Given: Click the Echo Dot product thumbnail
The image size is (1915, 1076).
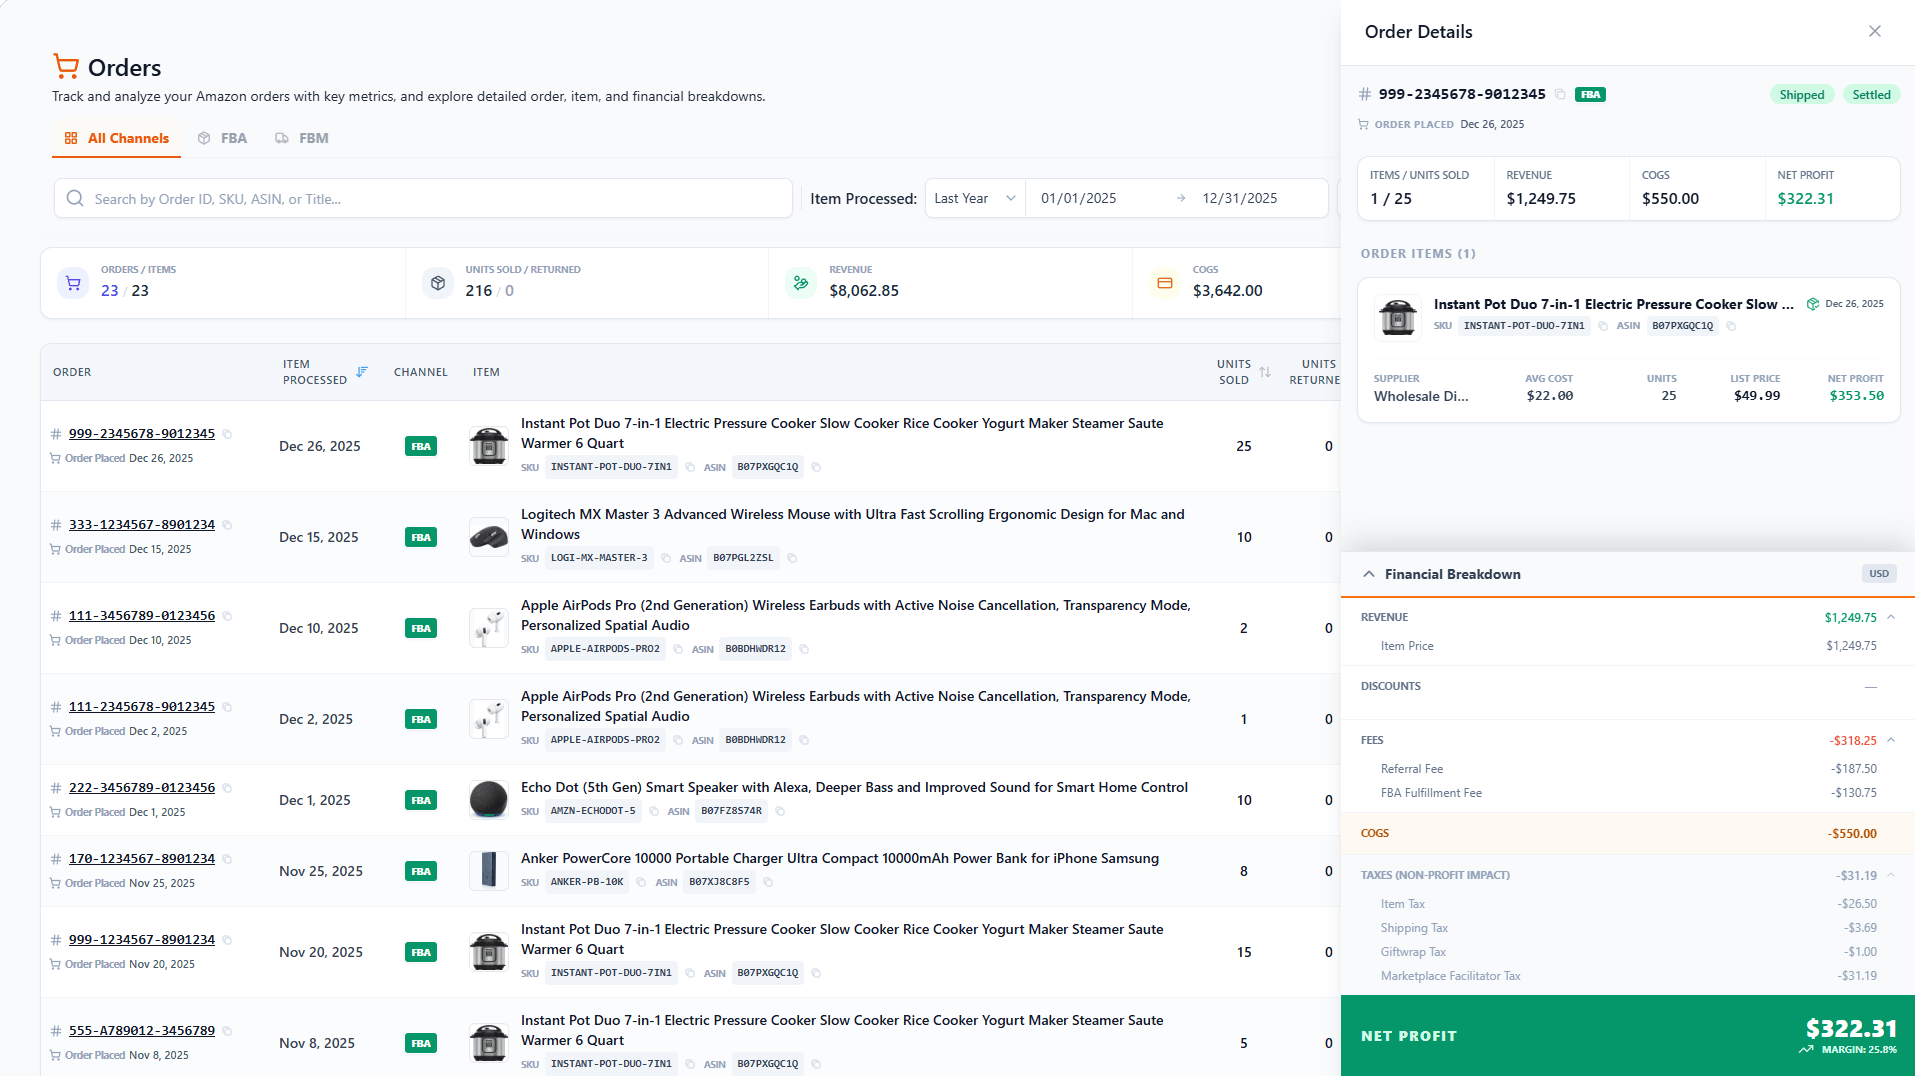Looking at the screenshot, I should [x=488, y=800].
